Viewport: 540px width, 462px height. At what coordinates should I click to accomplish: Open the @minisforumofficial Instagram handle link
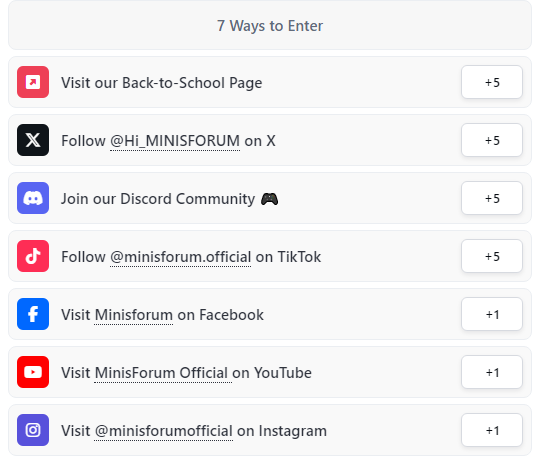[x=164, y=431]
